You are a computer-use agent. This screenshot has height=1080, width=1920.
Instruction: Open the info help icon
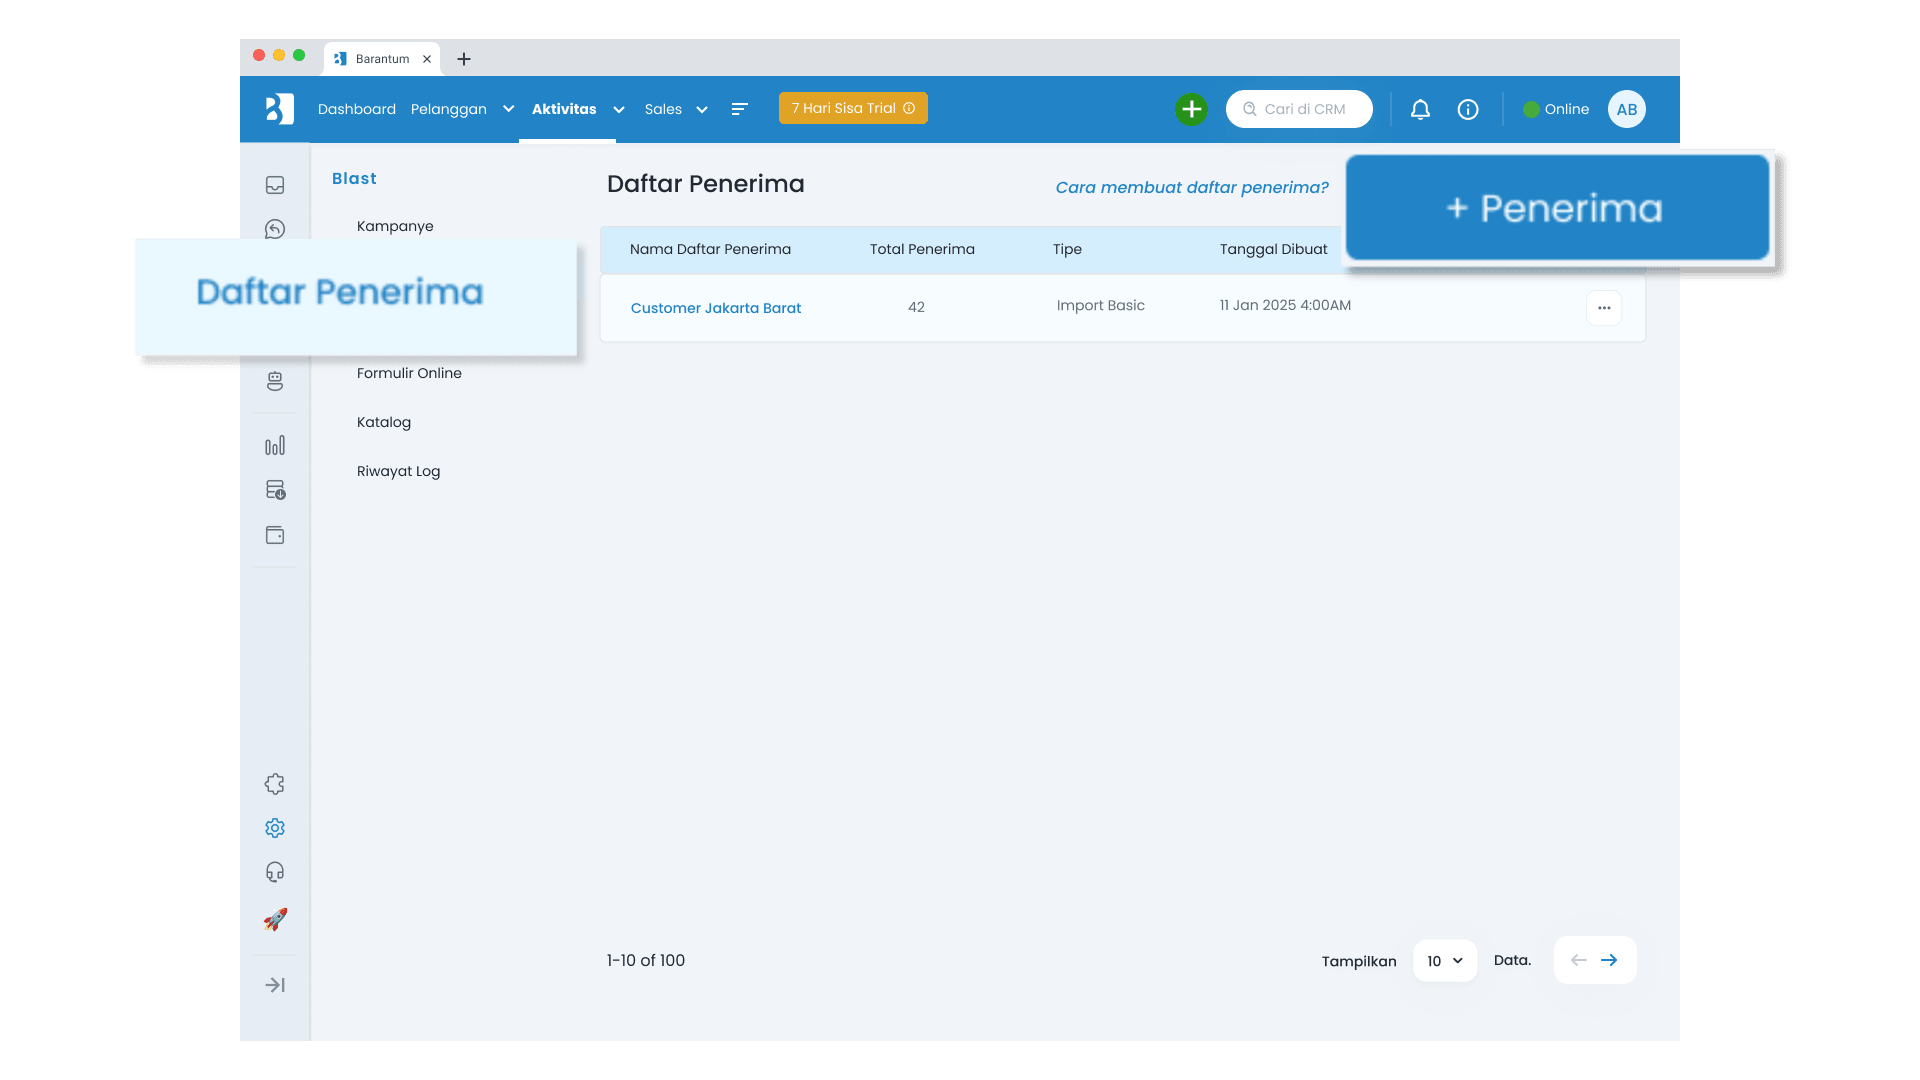[1467, 109]
